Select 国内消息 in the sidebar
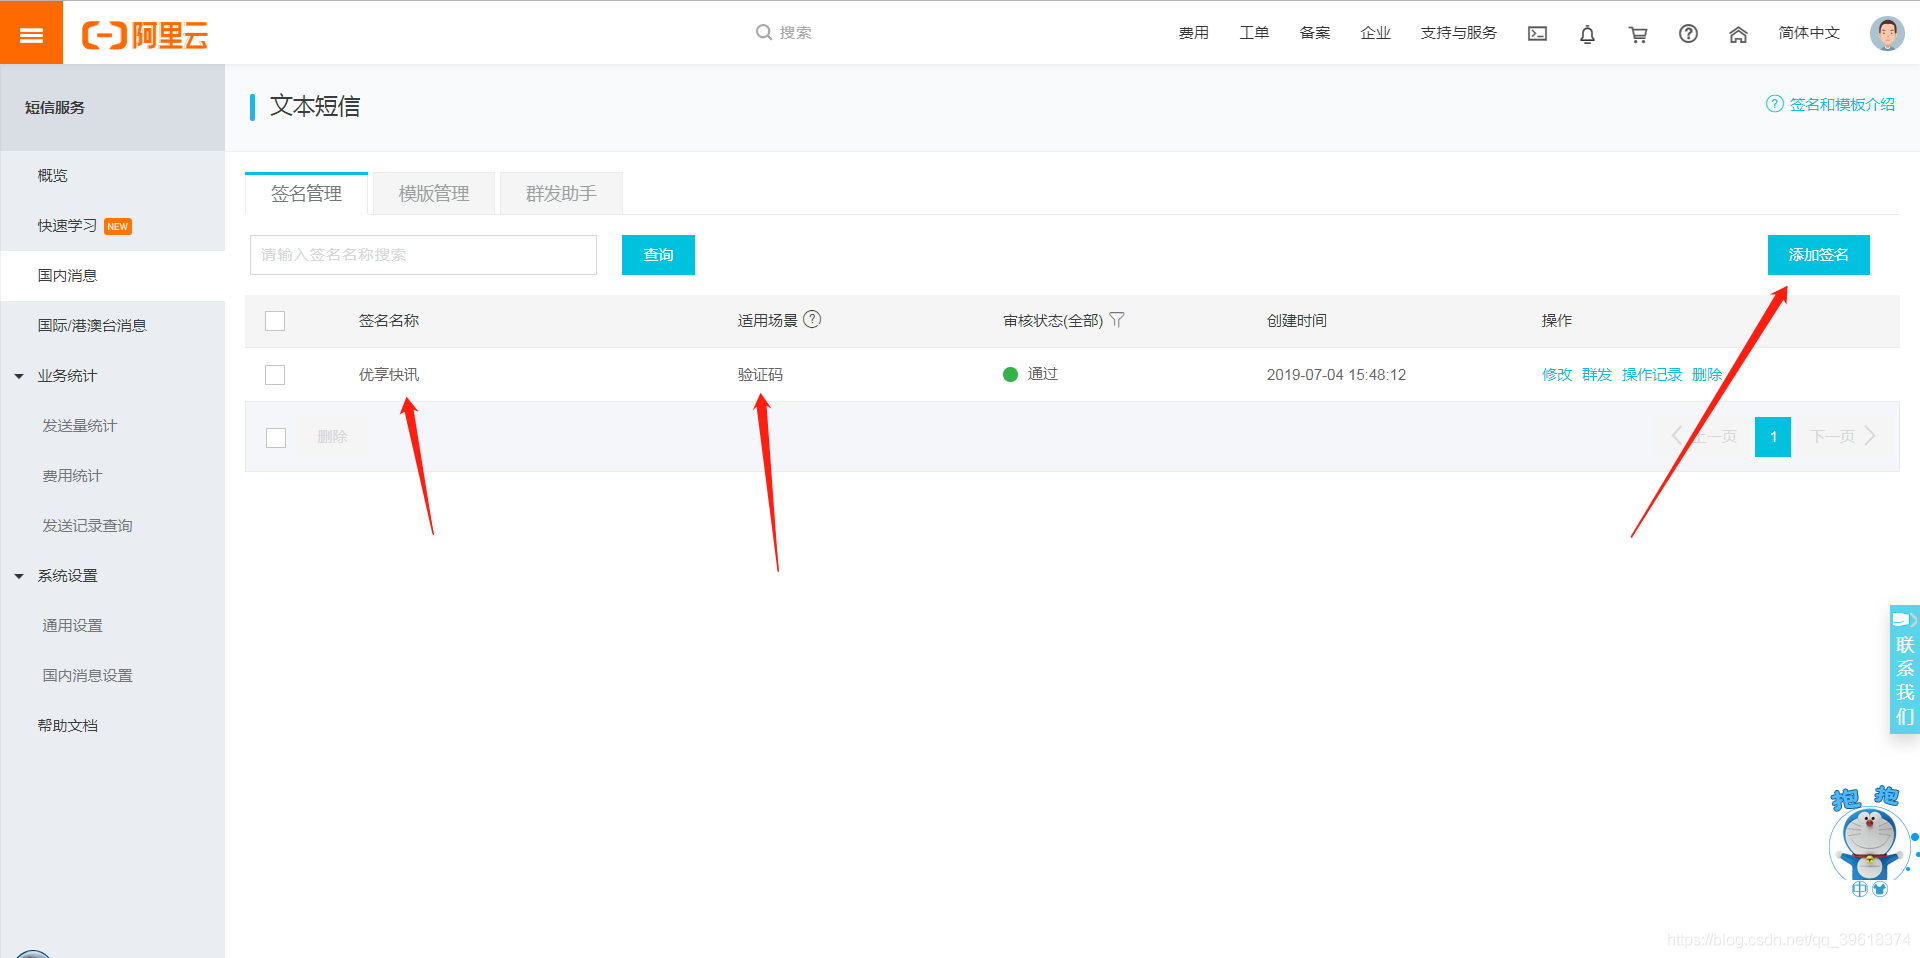1920x958 pixels. point(67,276)
